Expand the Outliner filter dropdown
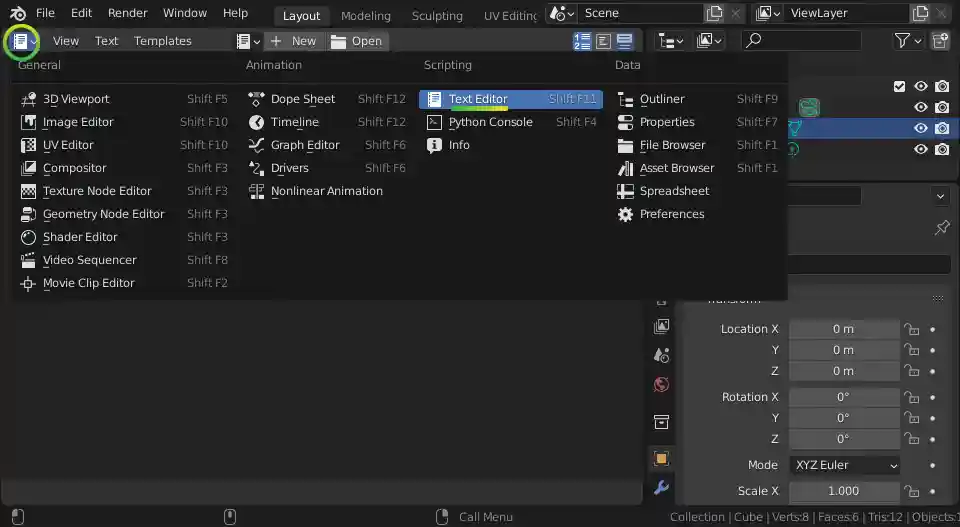This screenshot has width=960, height=527. pos(908,41)
